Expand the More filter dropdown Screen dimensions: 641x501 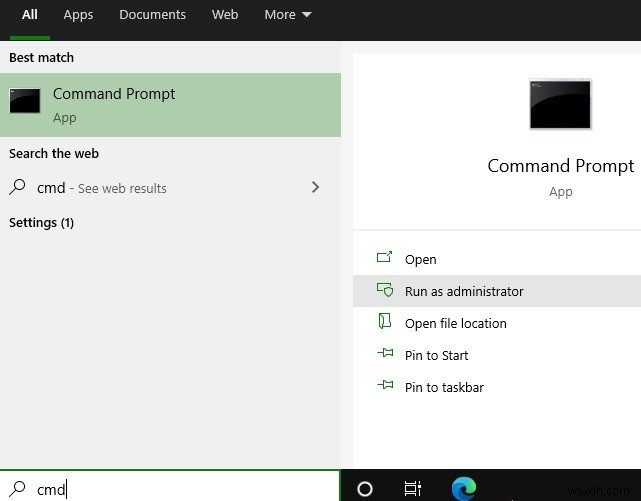point(288,15)
